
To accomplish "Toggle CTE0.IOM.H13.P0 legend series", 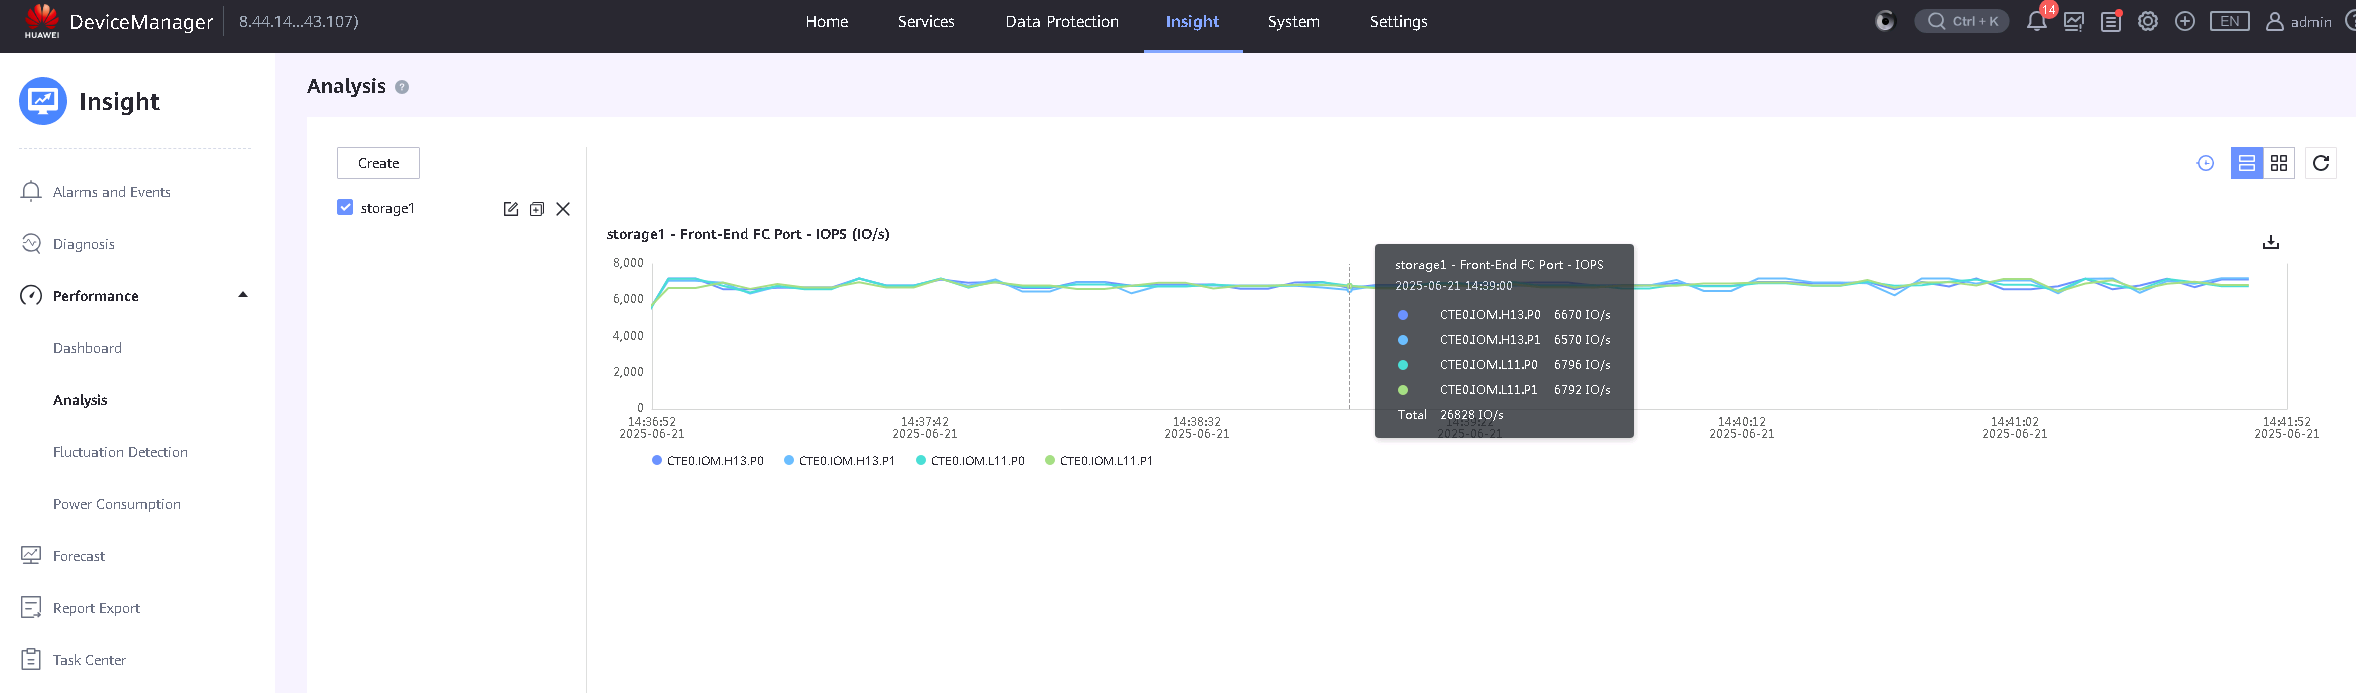I will pos(708,461).
